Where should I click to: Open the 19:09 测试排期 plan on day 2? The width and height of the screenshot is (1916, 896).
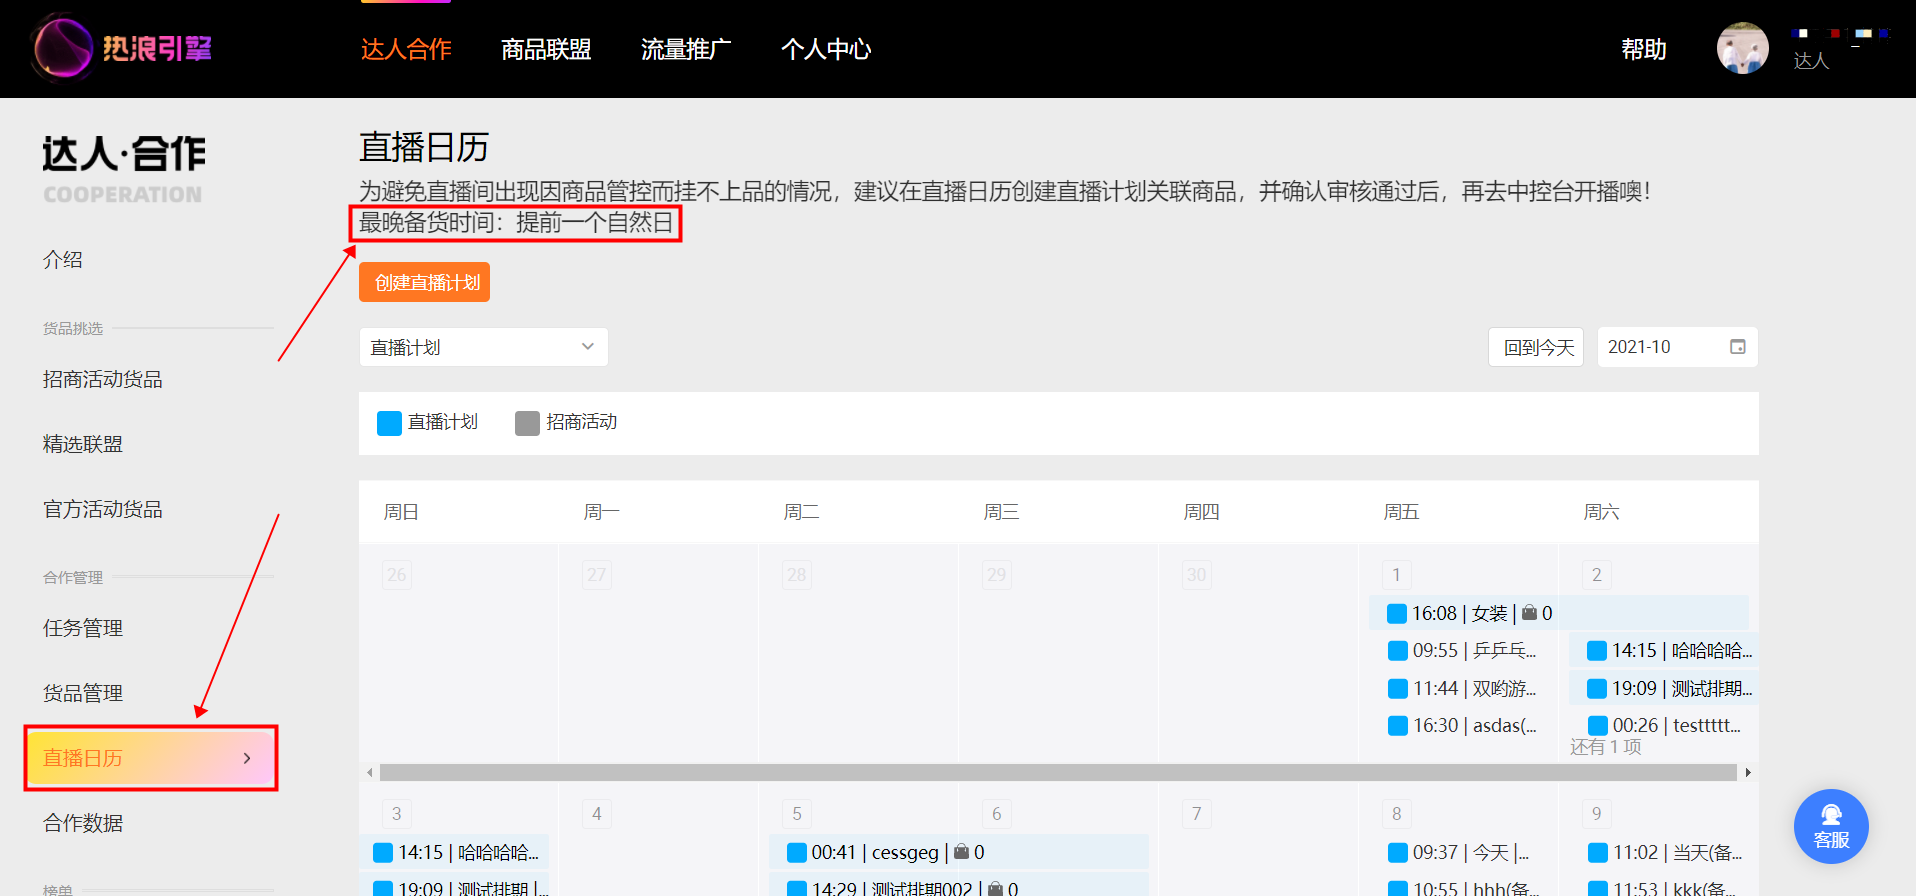click(1664, 689)
